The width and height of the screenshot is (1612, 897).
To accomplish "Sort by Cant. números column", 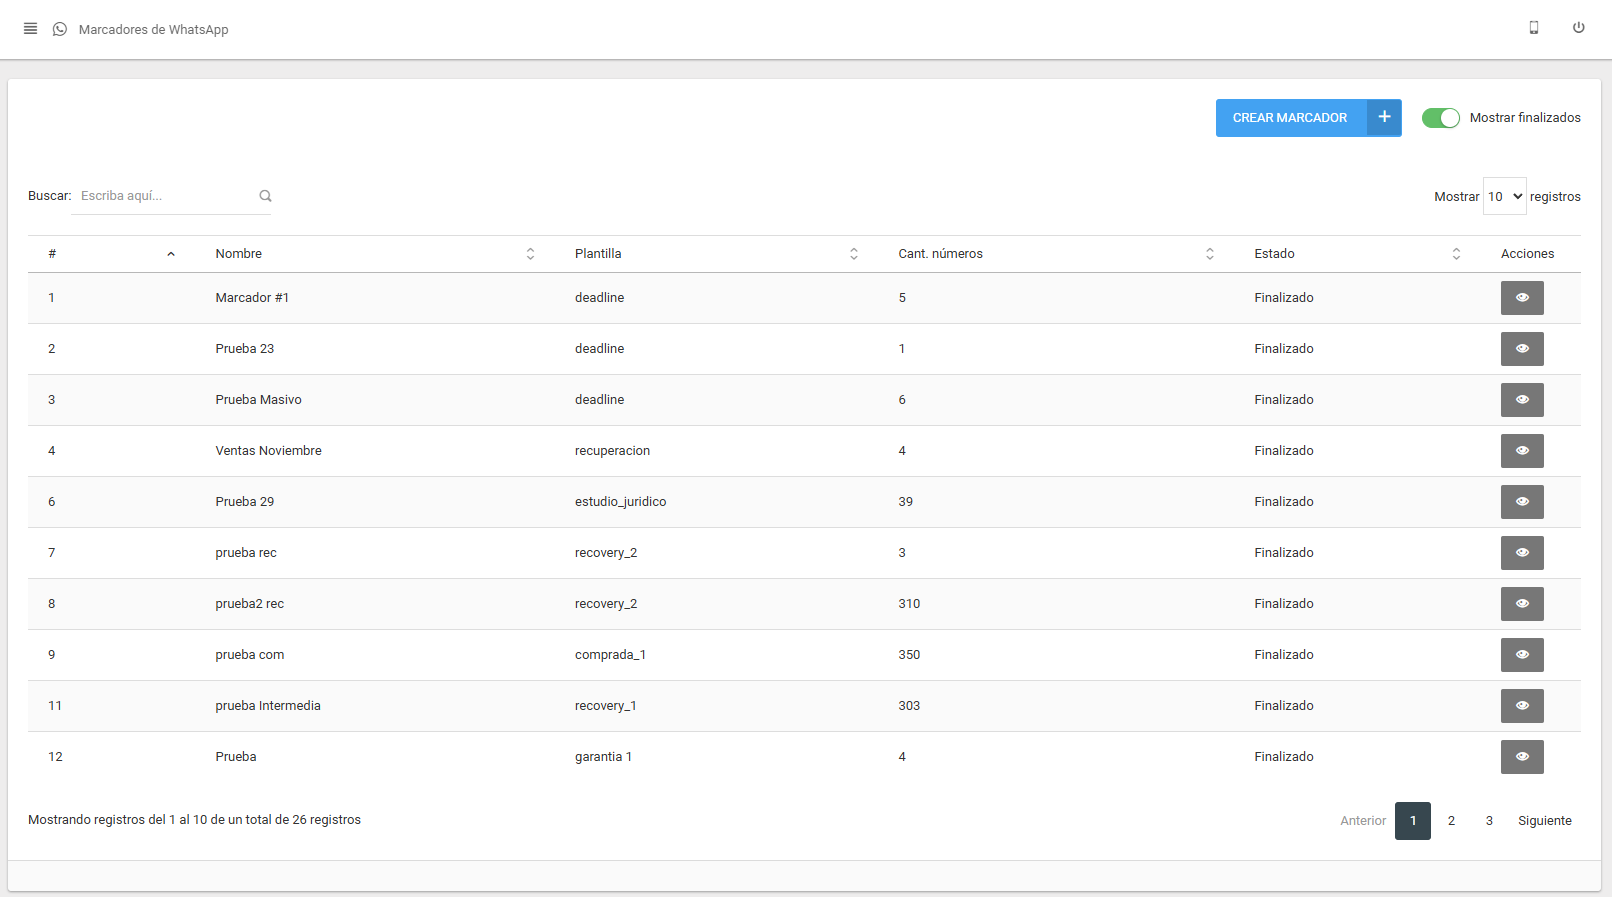I will 1209,254.
